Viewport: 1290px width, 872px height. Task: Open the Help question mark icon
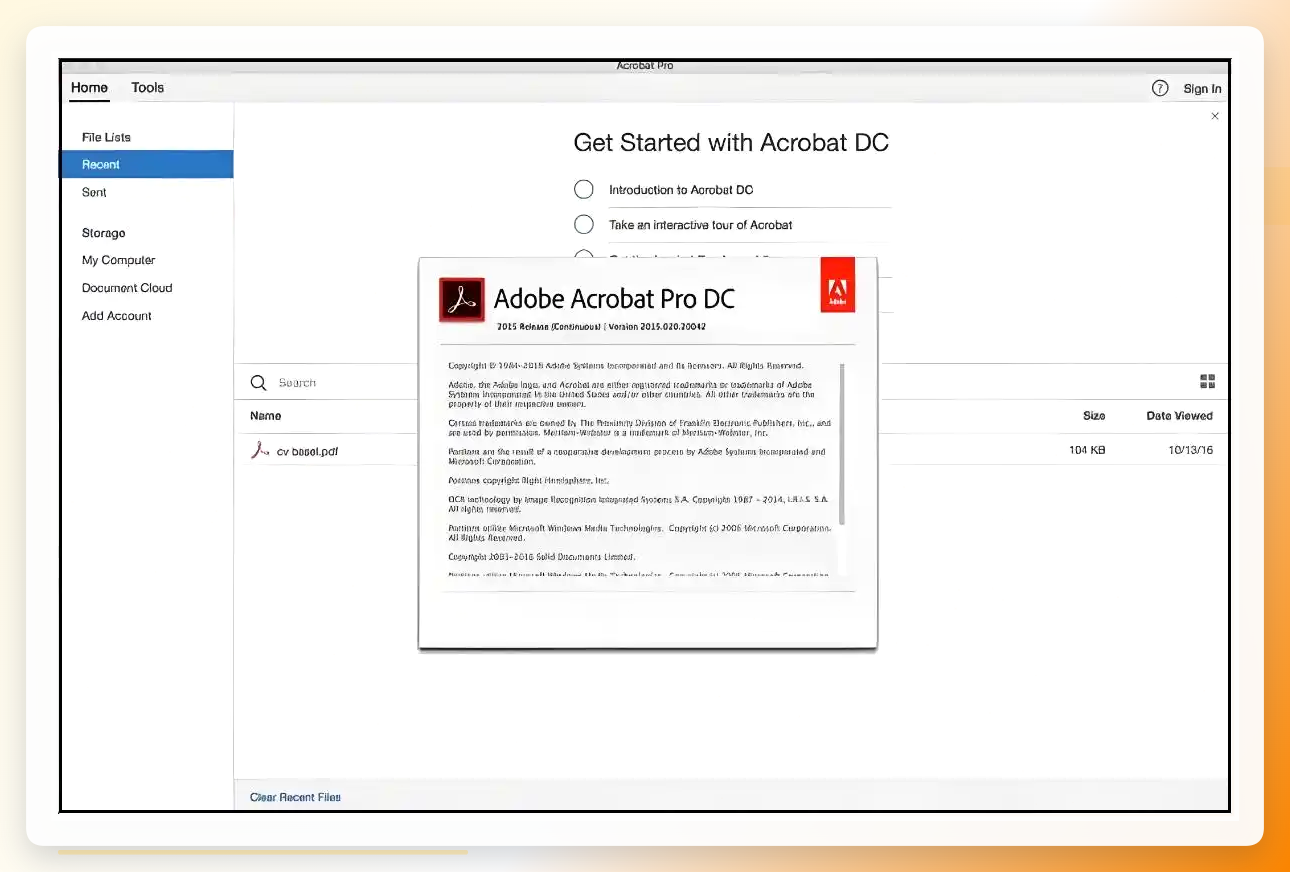(1160, 88)
